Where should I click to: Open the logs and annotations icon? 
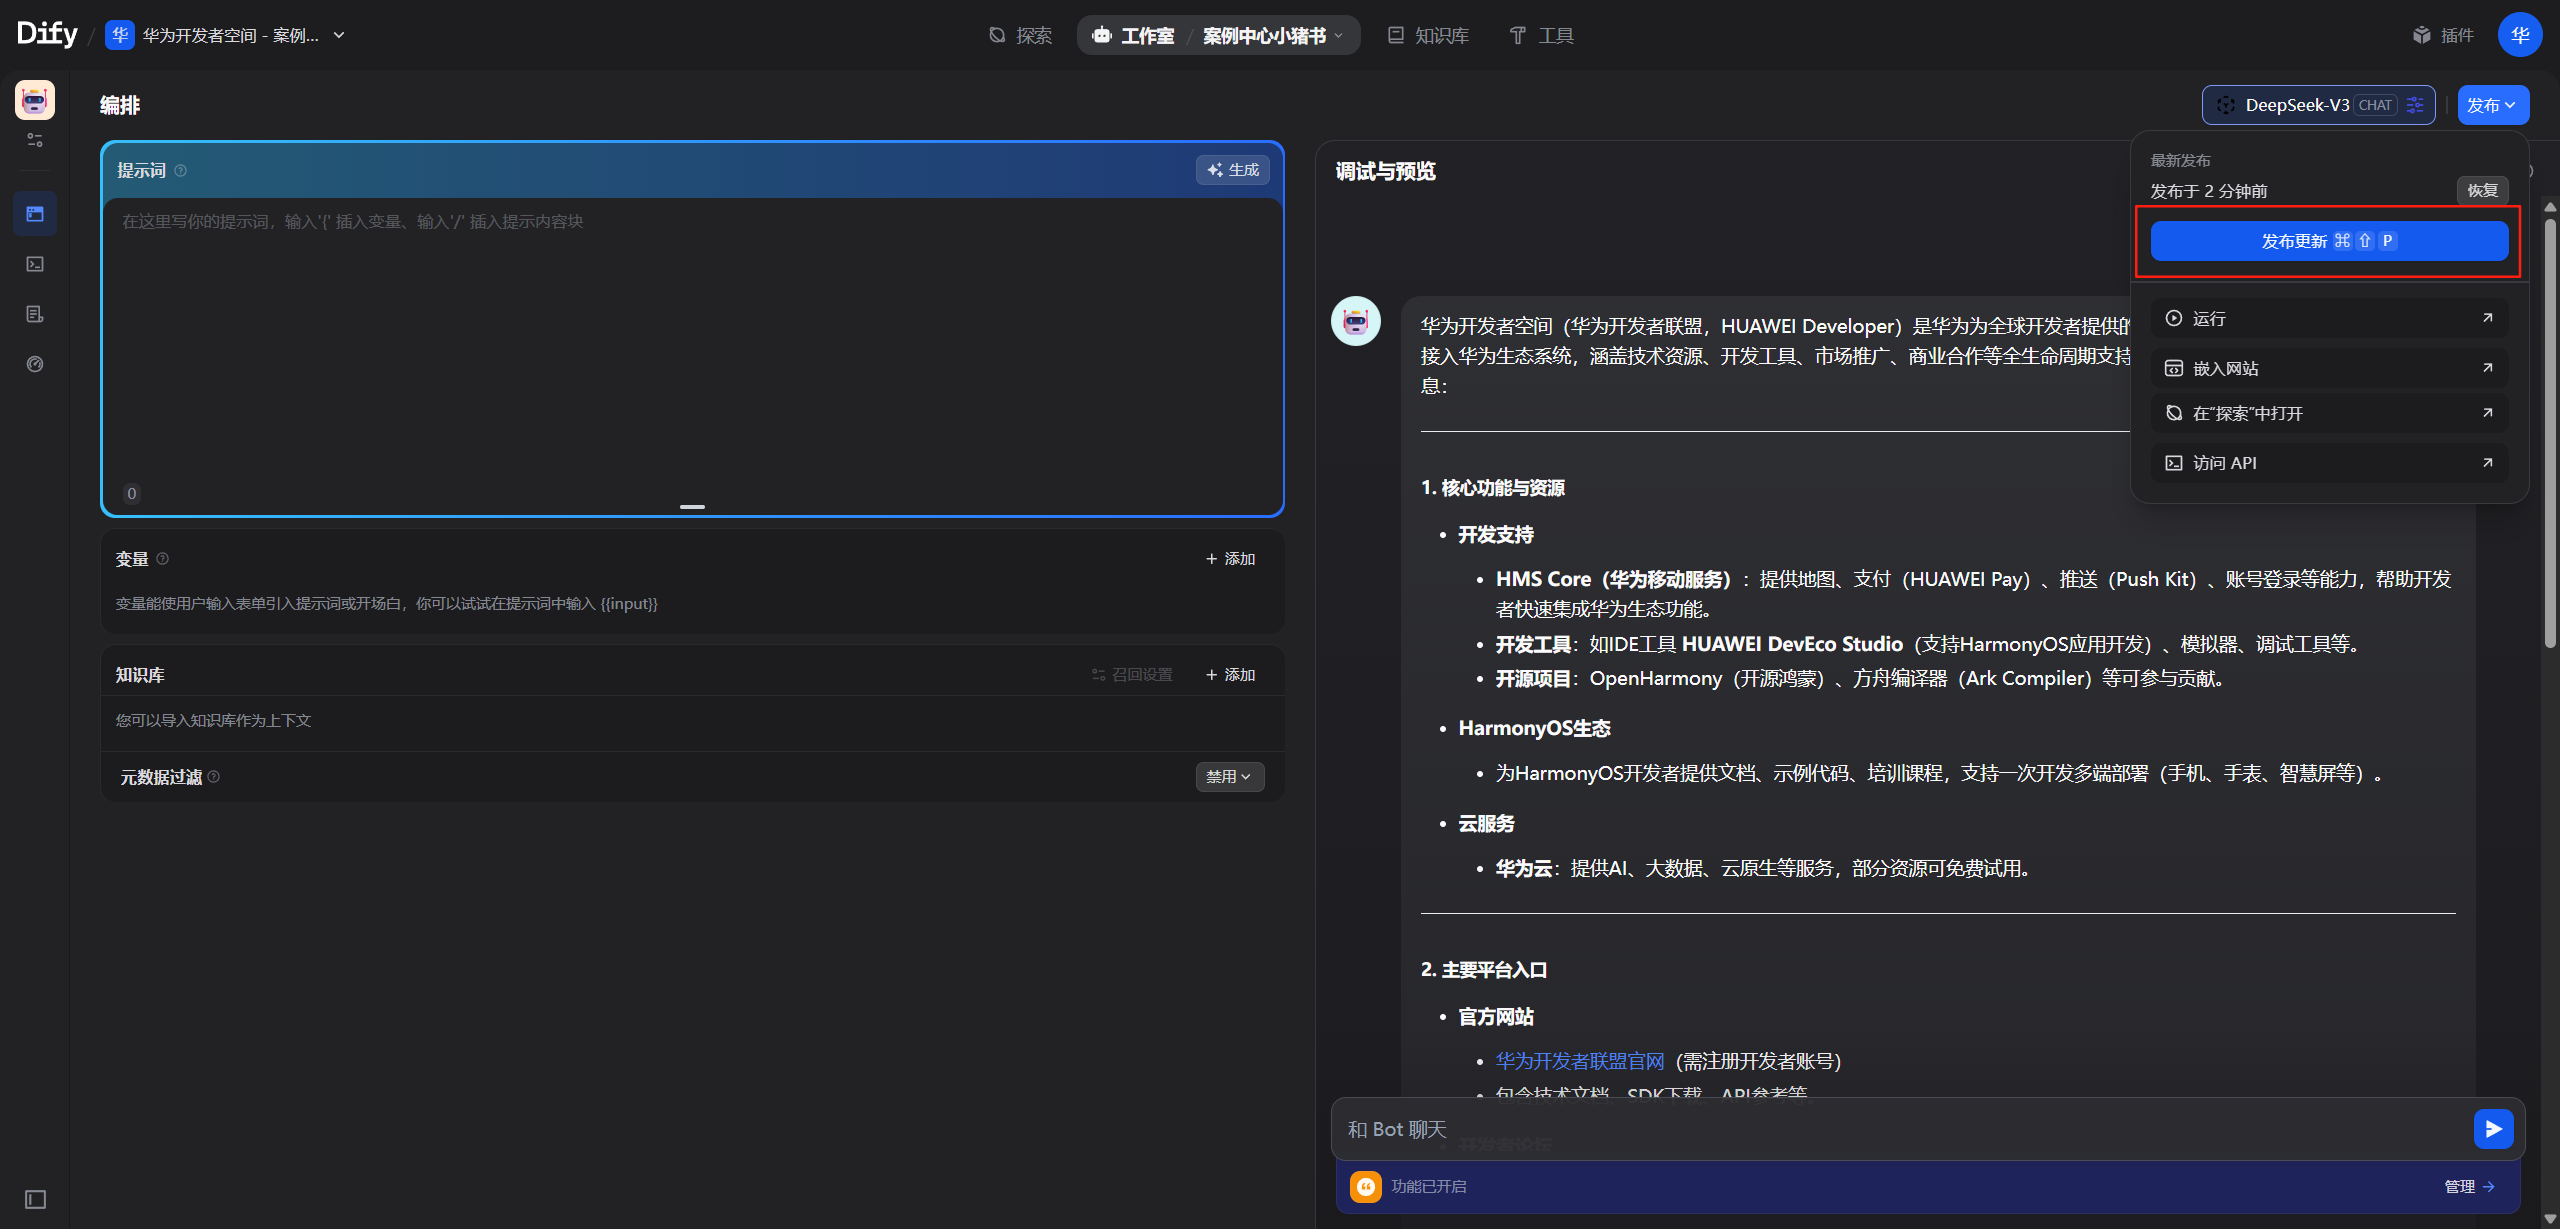35,314
